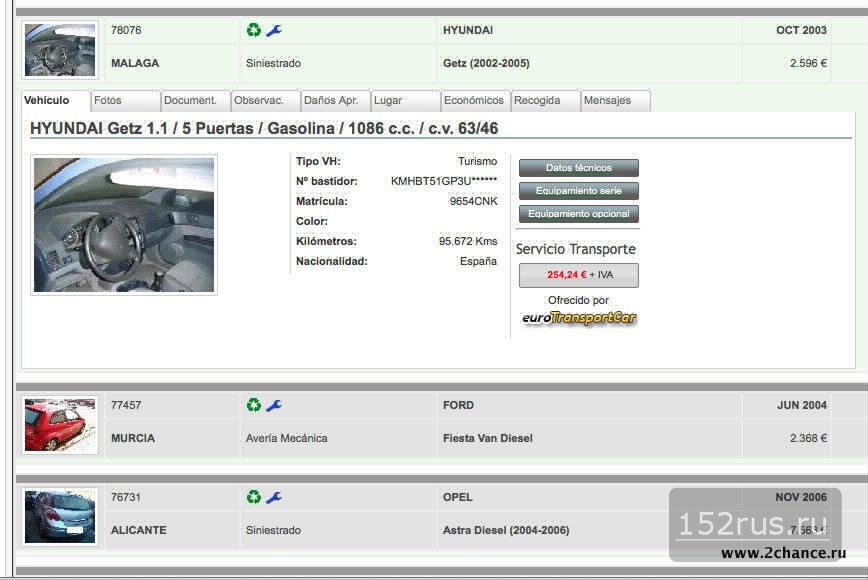Screen dimensions: 868x580
Task: Click the OPEL brand name
Action: coord(458,498)
